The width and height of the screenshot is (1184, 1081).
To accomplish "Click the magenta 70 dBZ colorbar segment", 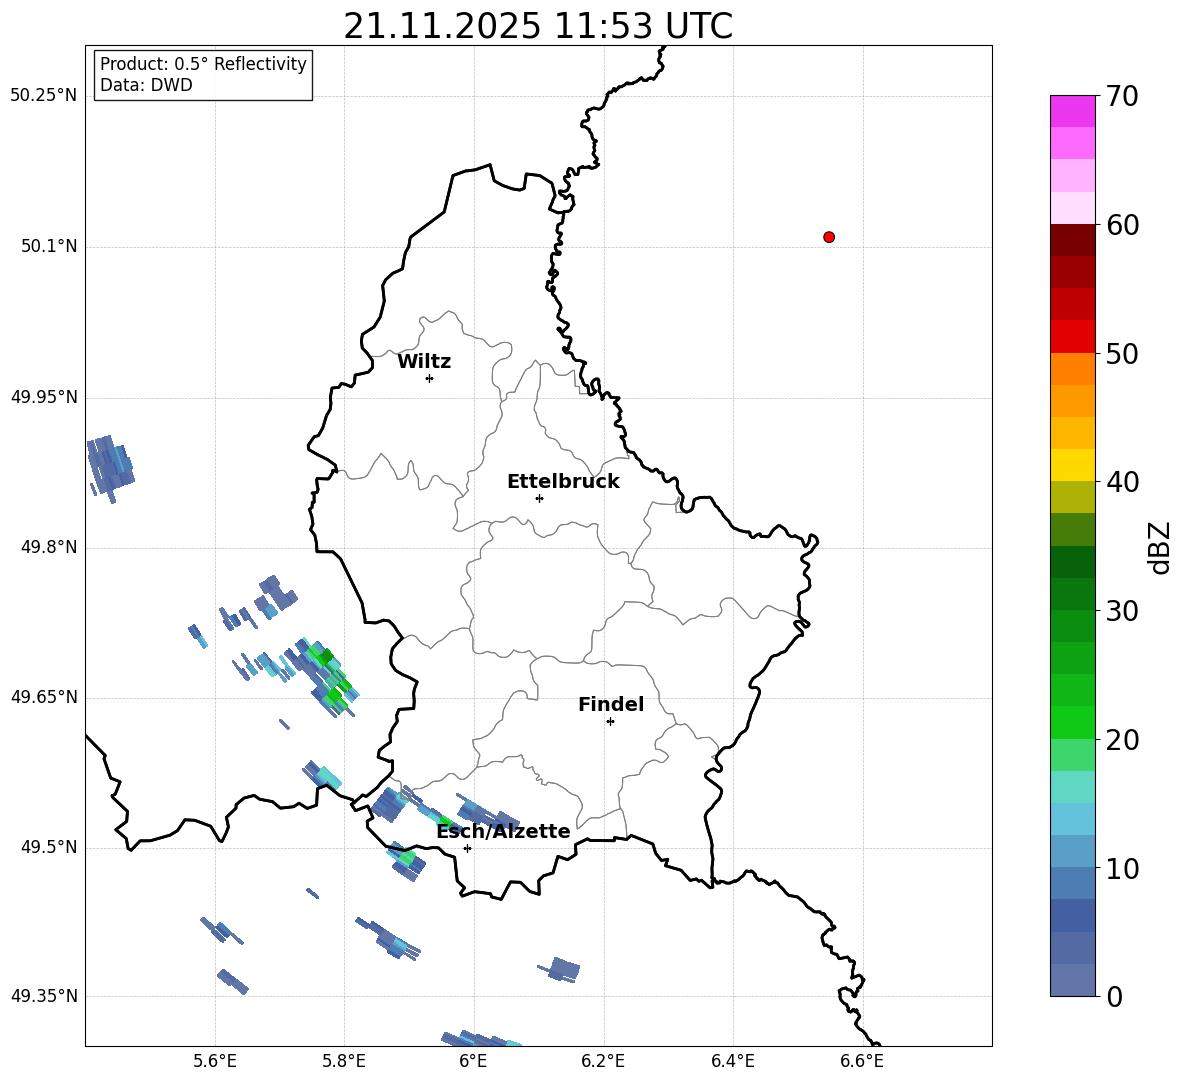I will [1072, 111].
